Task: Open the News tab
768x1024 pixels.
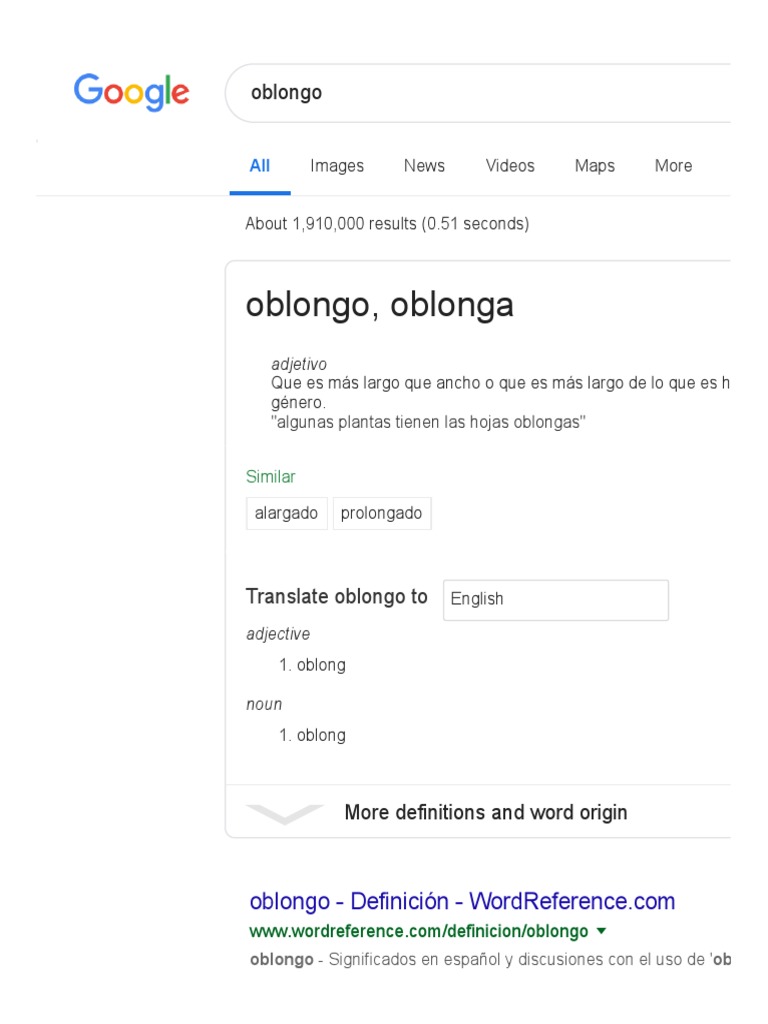Action: pyautogui.click(x=424, y=166)
